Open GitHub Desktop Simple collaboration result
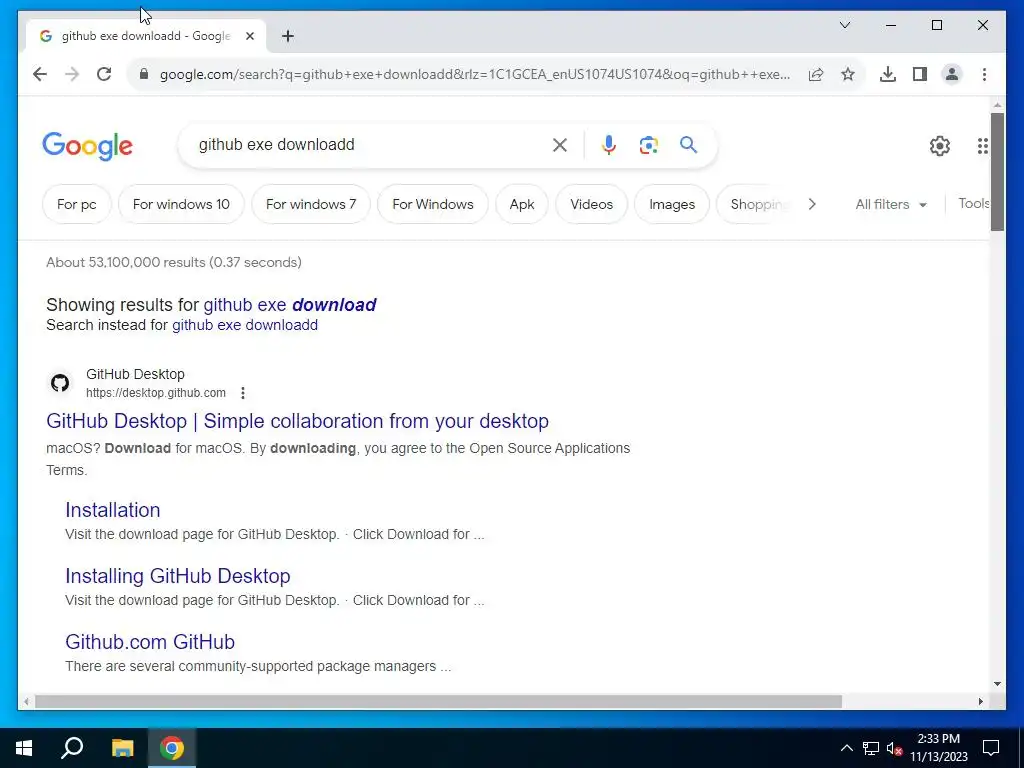The image size is (1024, 768). (x=297, y=421)
